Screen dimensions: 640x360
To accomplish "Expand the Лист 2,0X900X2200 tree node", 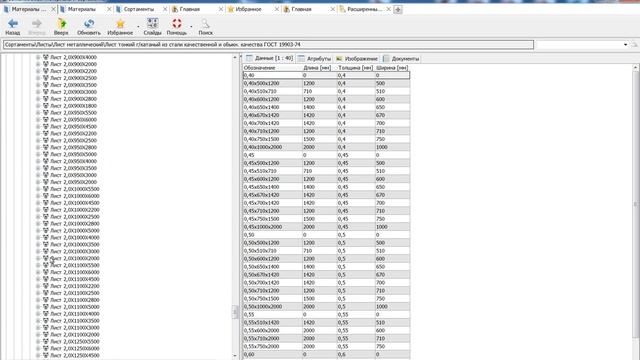I will [x=38, y=71].
